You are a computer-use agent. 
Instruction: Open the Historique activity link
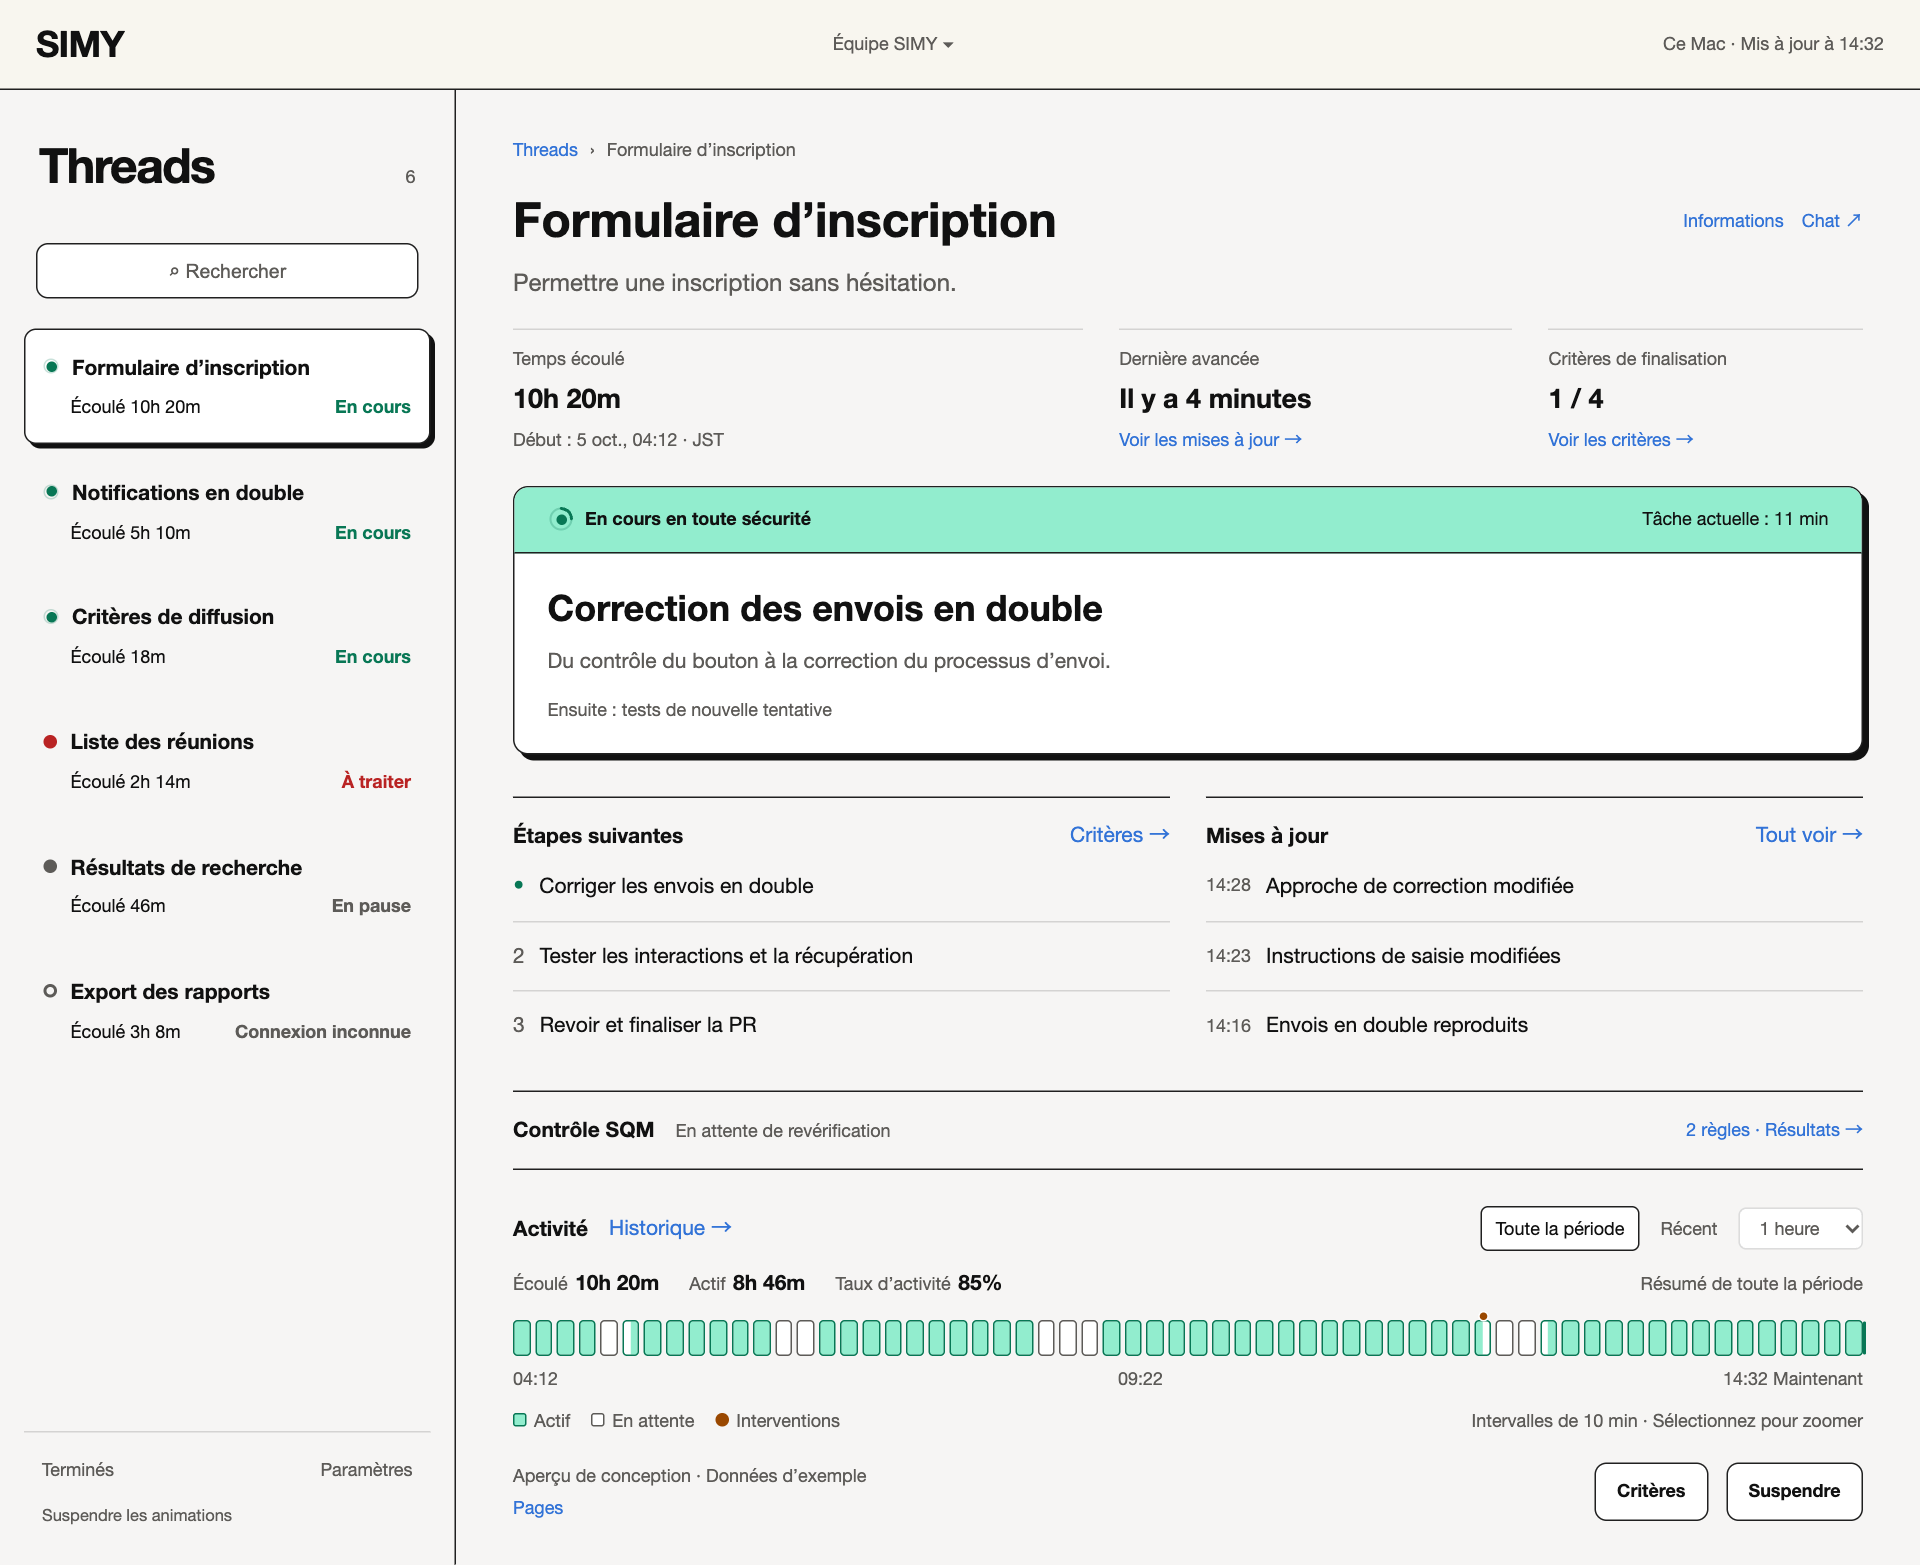click(x=670, y=1228)
